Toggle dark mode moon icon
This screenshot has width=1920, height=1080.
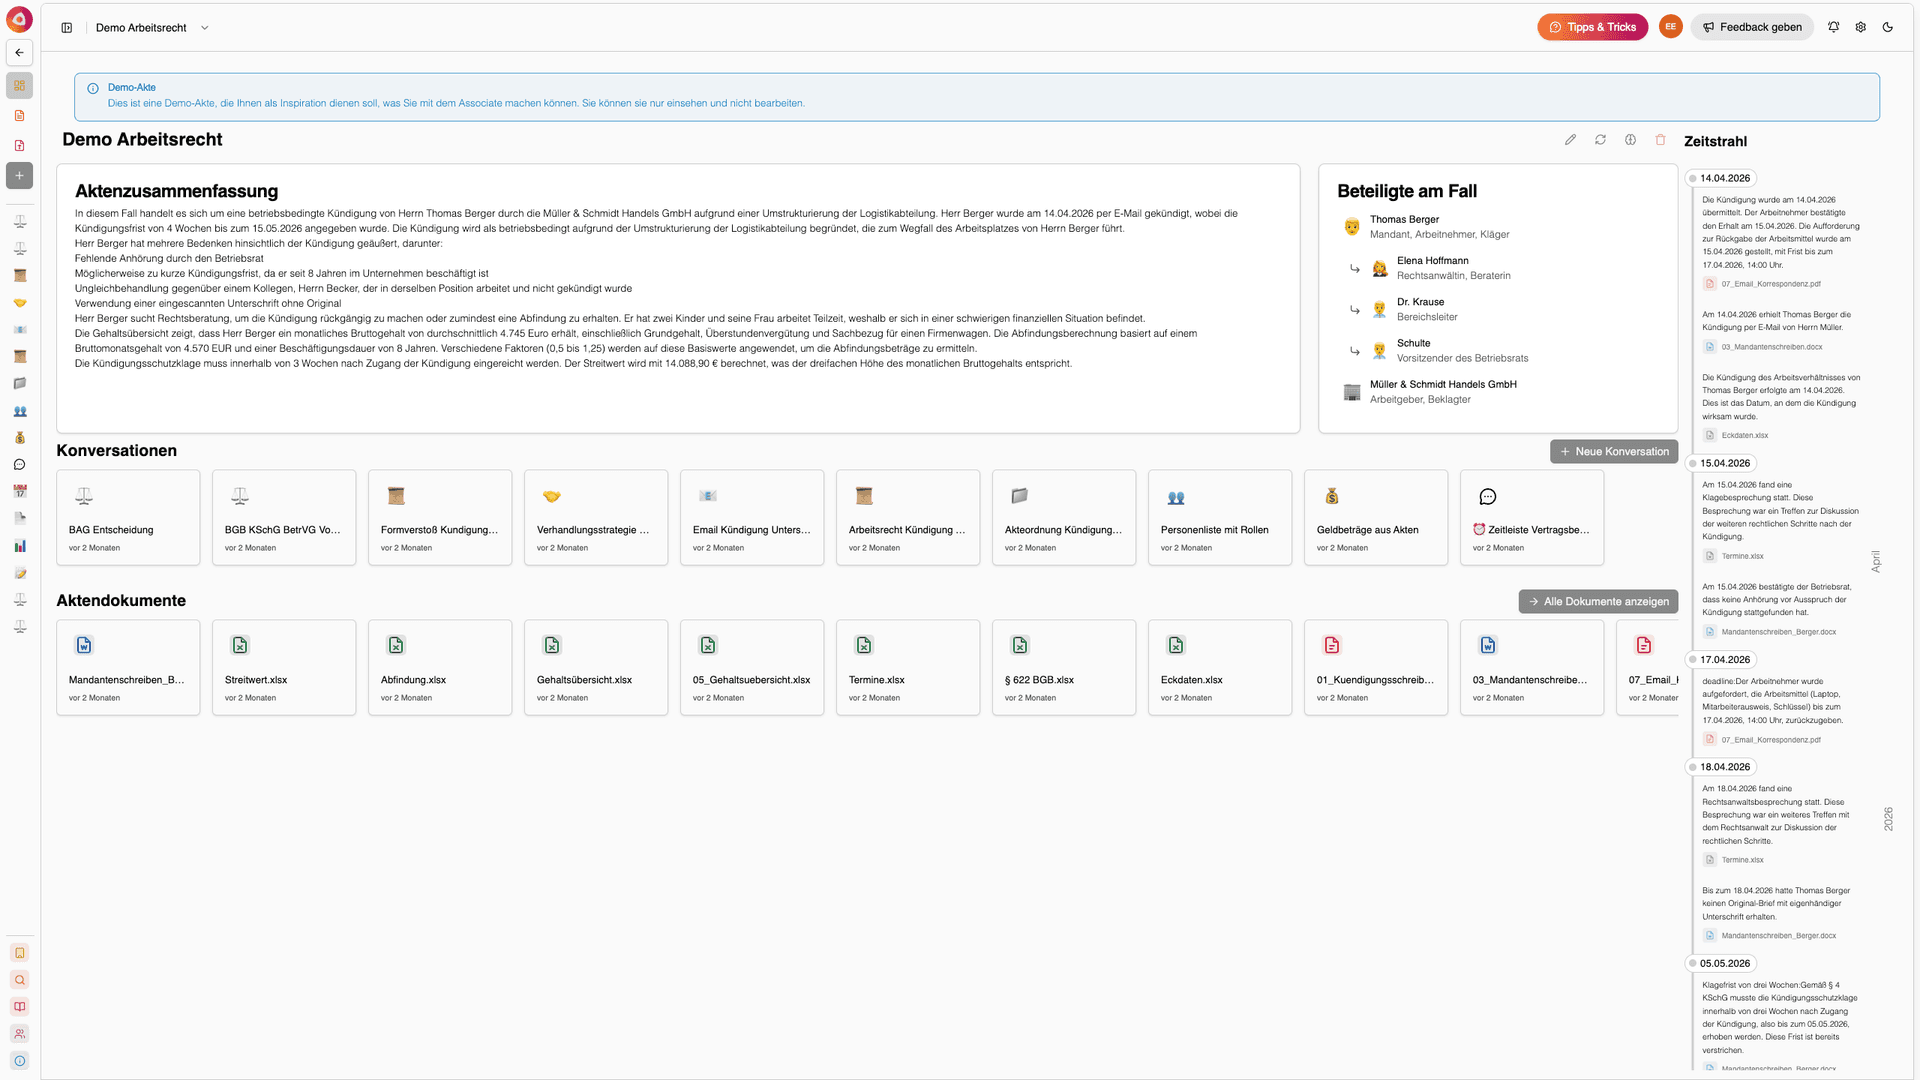1887,27
